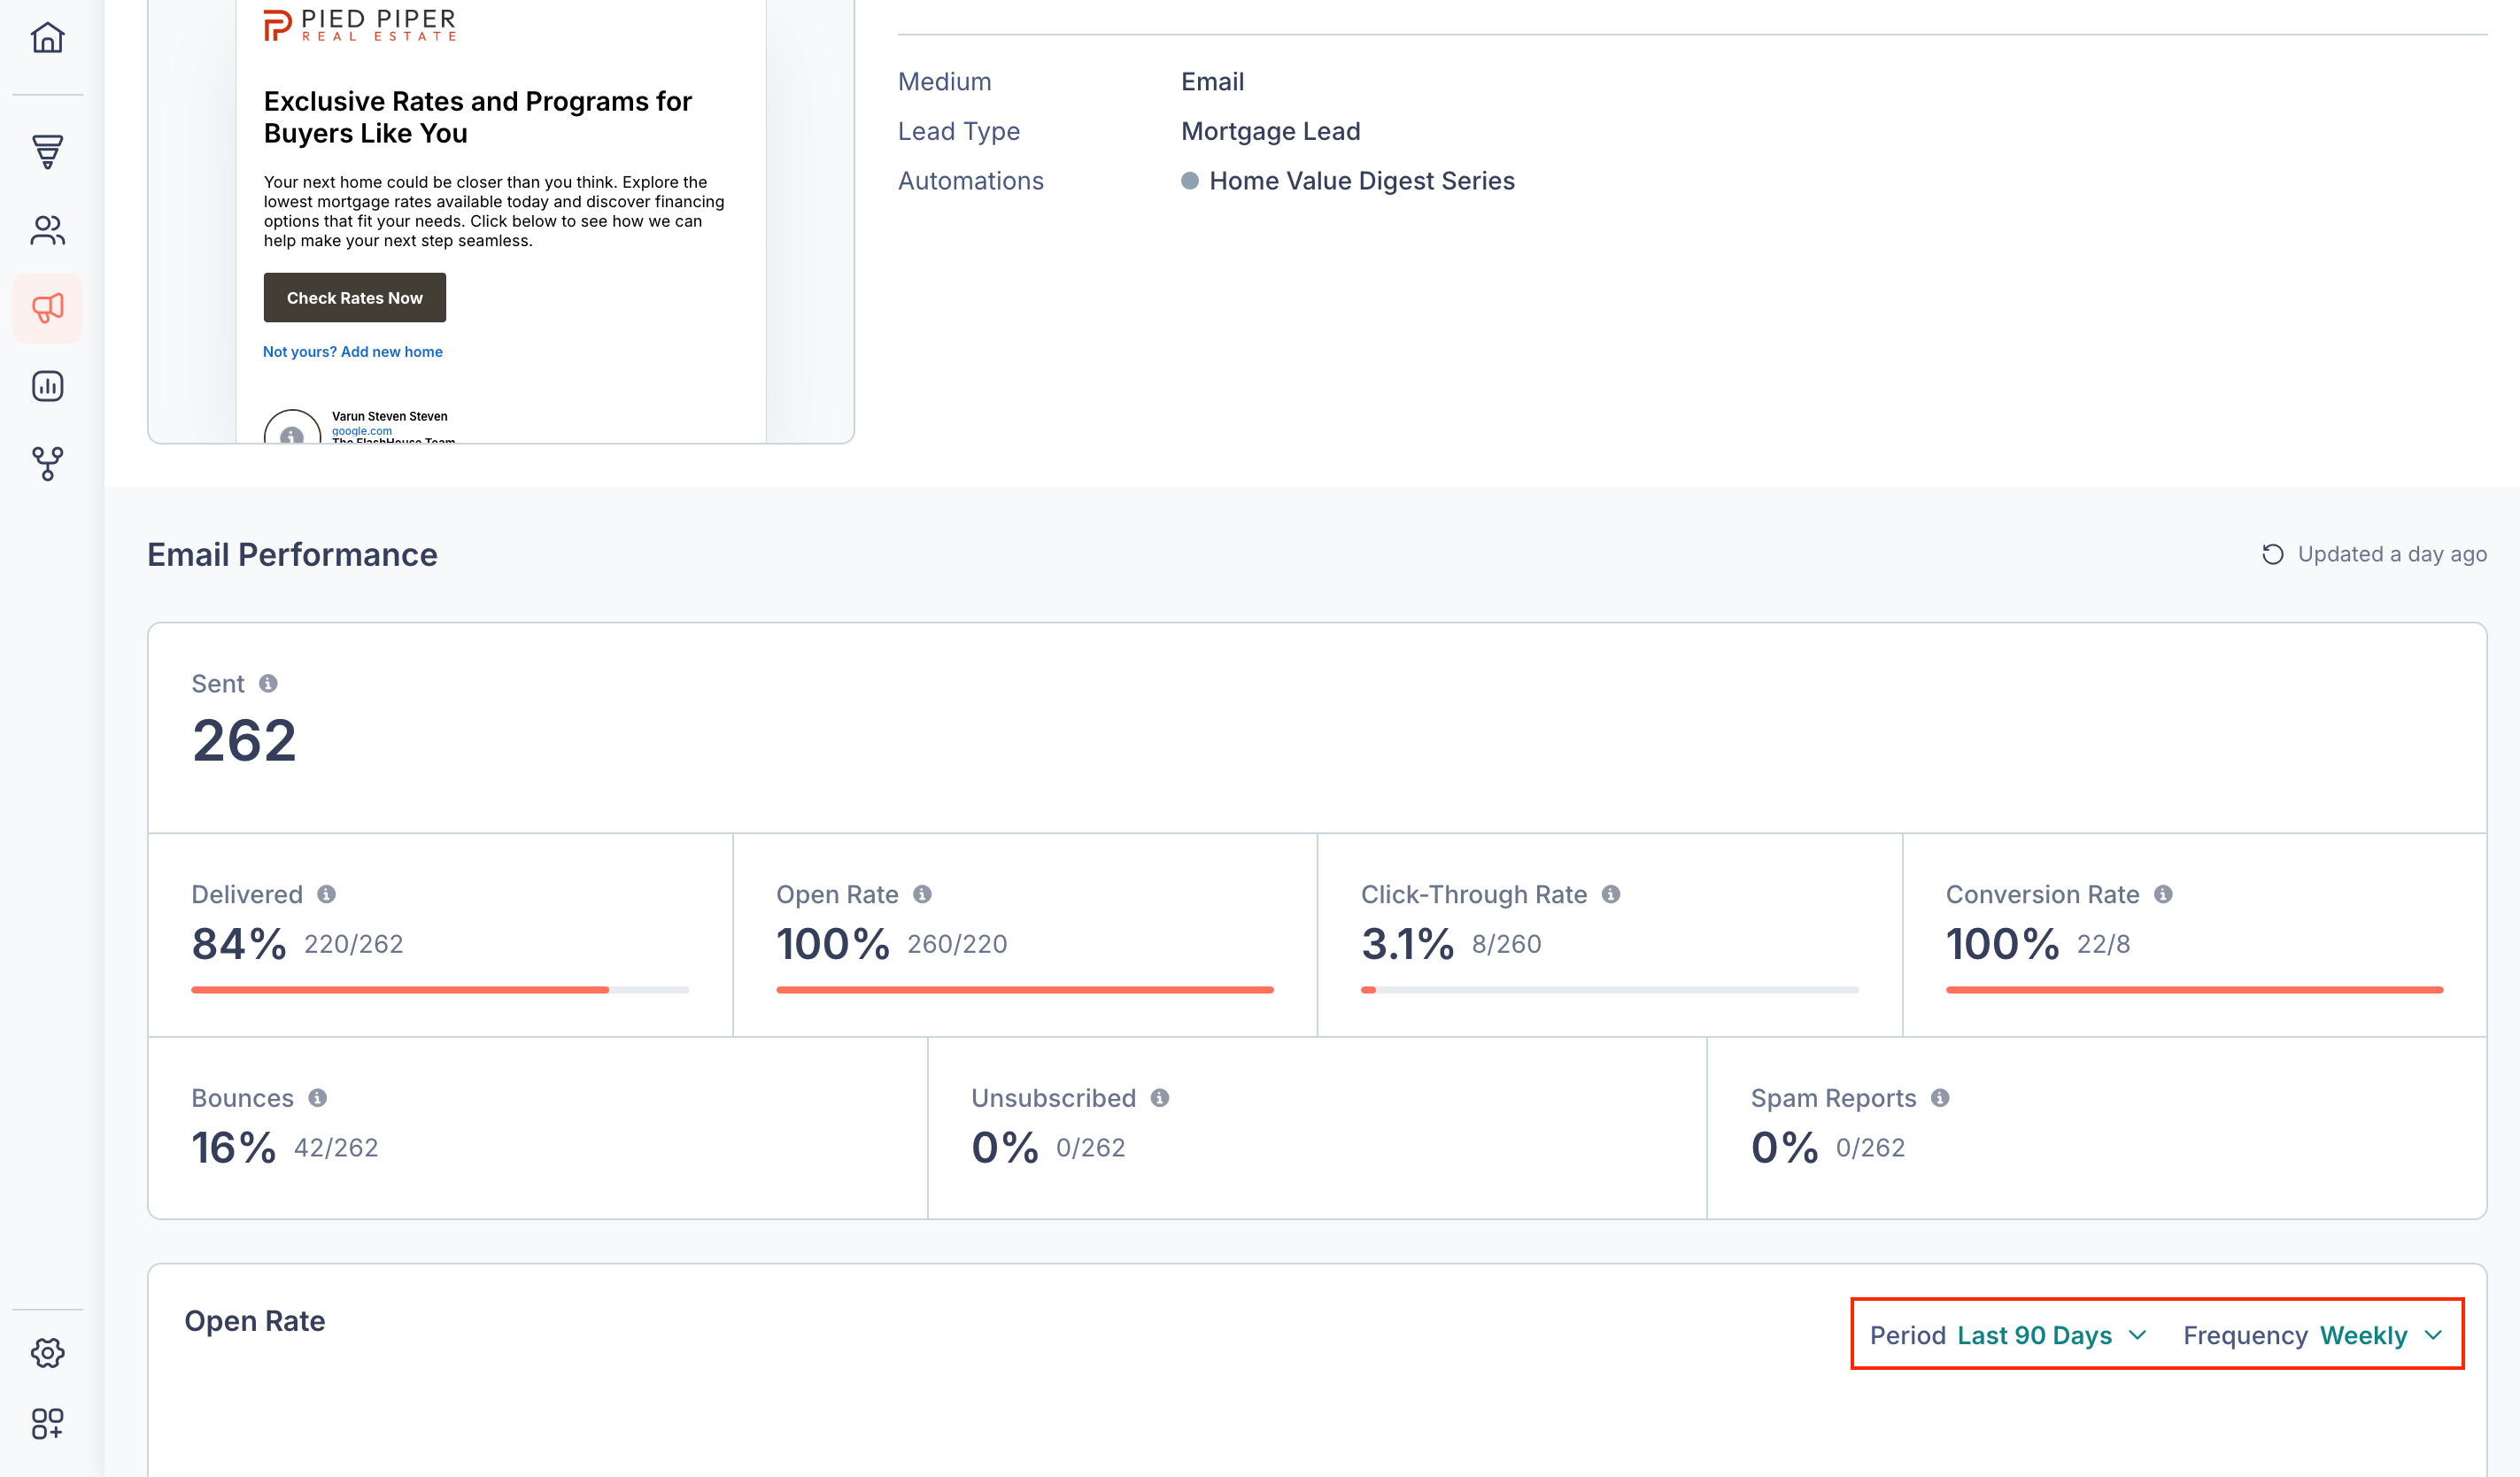Open the settings gear icon
Image resolution: width=2520 pixels, height=1477 pixels.
click(x=47, y=1353)
